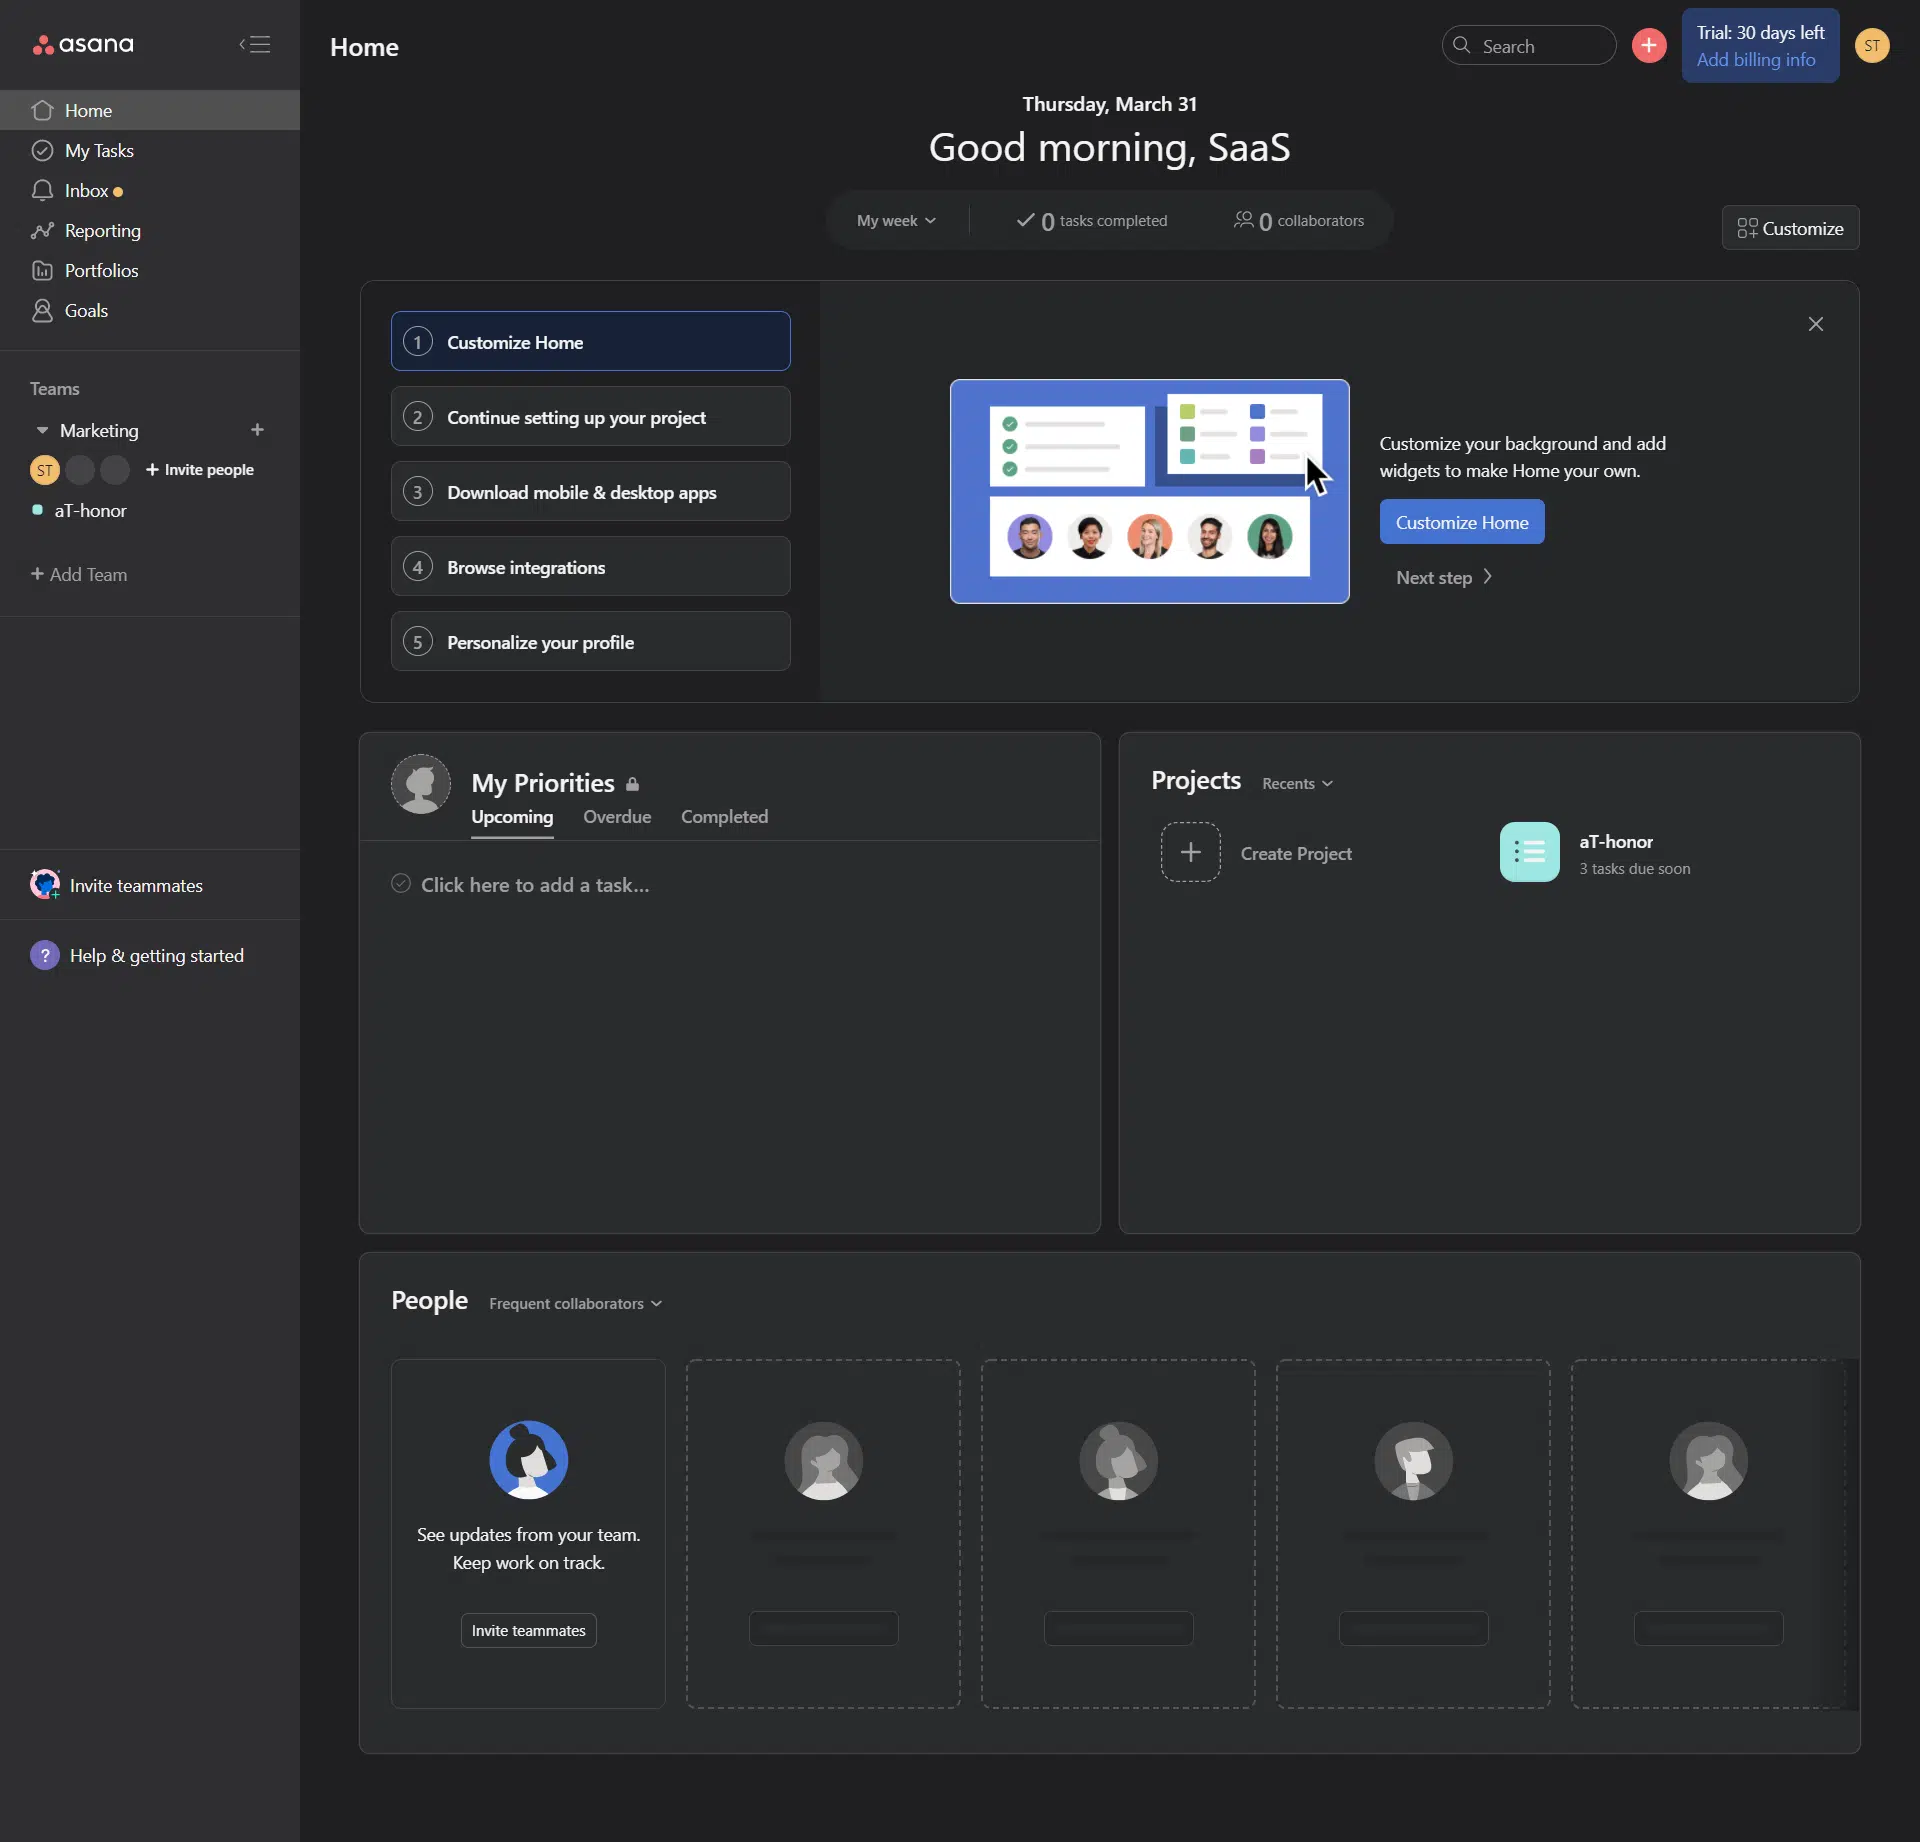The image size is (1920, 1842).
Task: Click Add Team in sidebar
Action: (79, 574)
